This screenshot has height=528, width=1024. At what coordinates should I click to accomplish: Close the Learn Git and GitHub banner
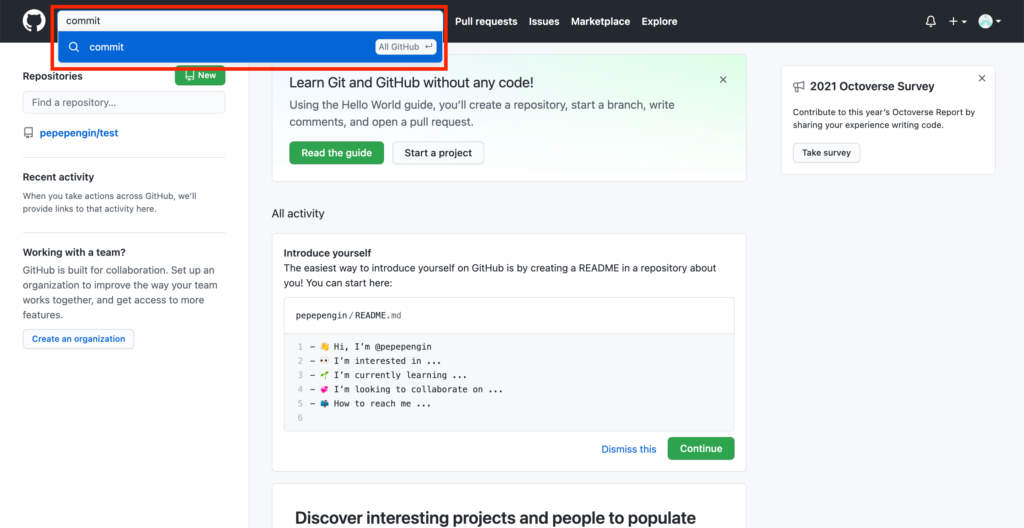[x=723, y=80]
